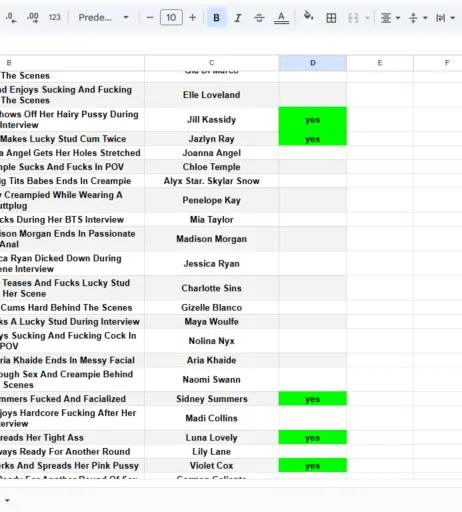Select green yes cell beside Jill Kassidy
The width and height of the screenshot is (462, 512).
coord(313,119)
